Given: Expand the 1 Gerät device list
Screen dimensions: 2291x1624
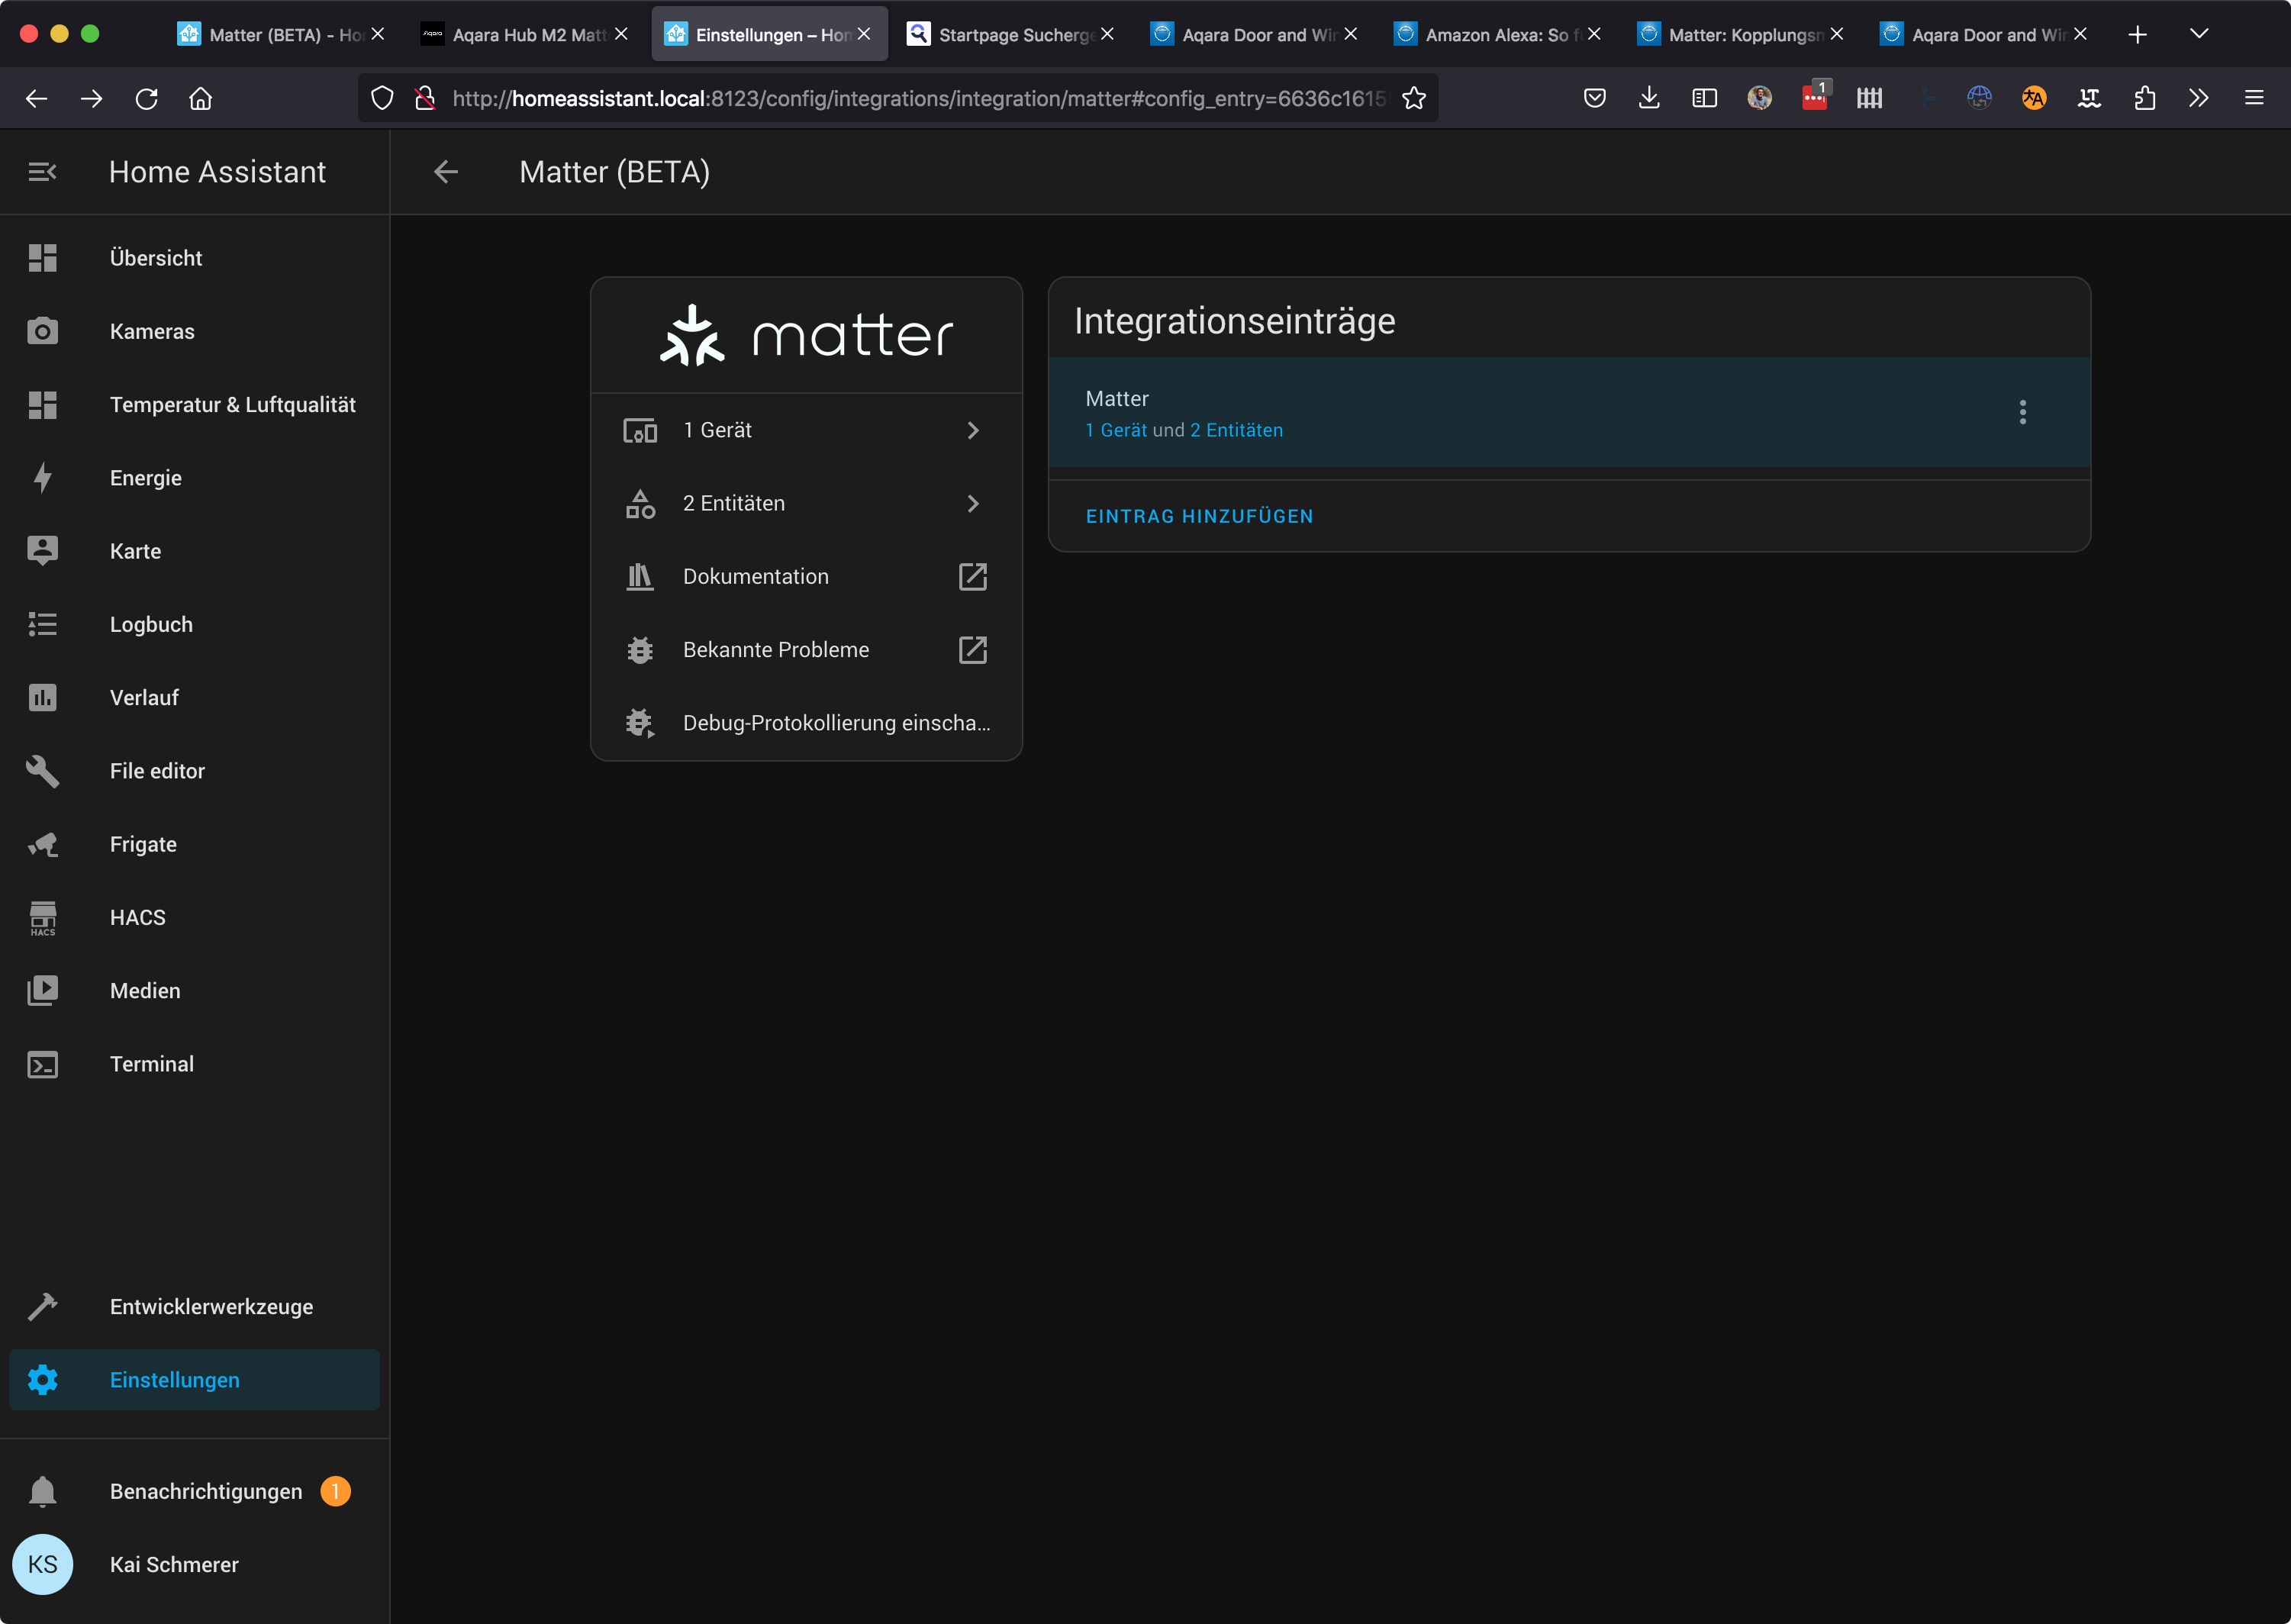Looking at the screenshot, I should coord(805,430).
